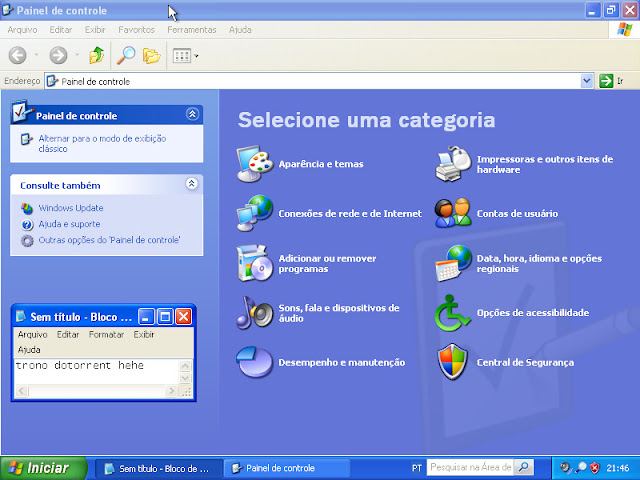This screenshot has height=480, width=640.
Task: Click Alternar para o modo de exibição clássico
Action: point(102,144)
